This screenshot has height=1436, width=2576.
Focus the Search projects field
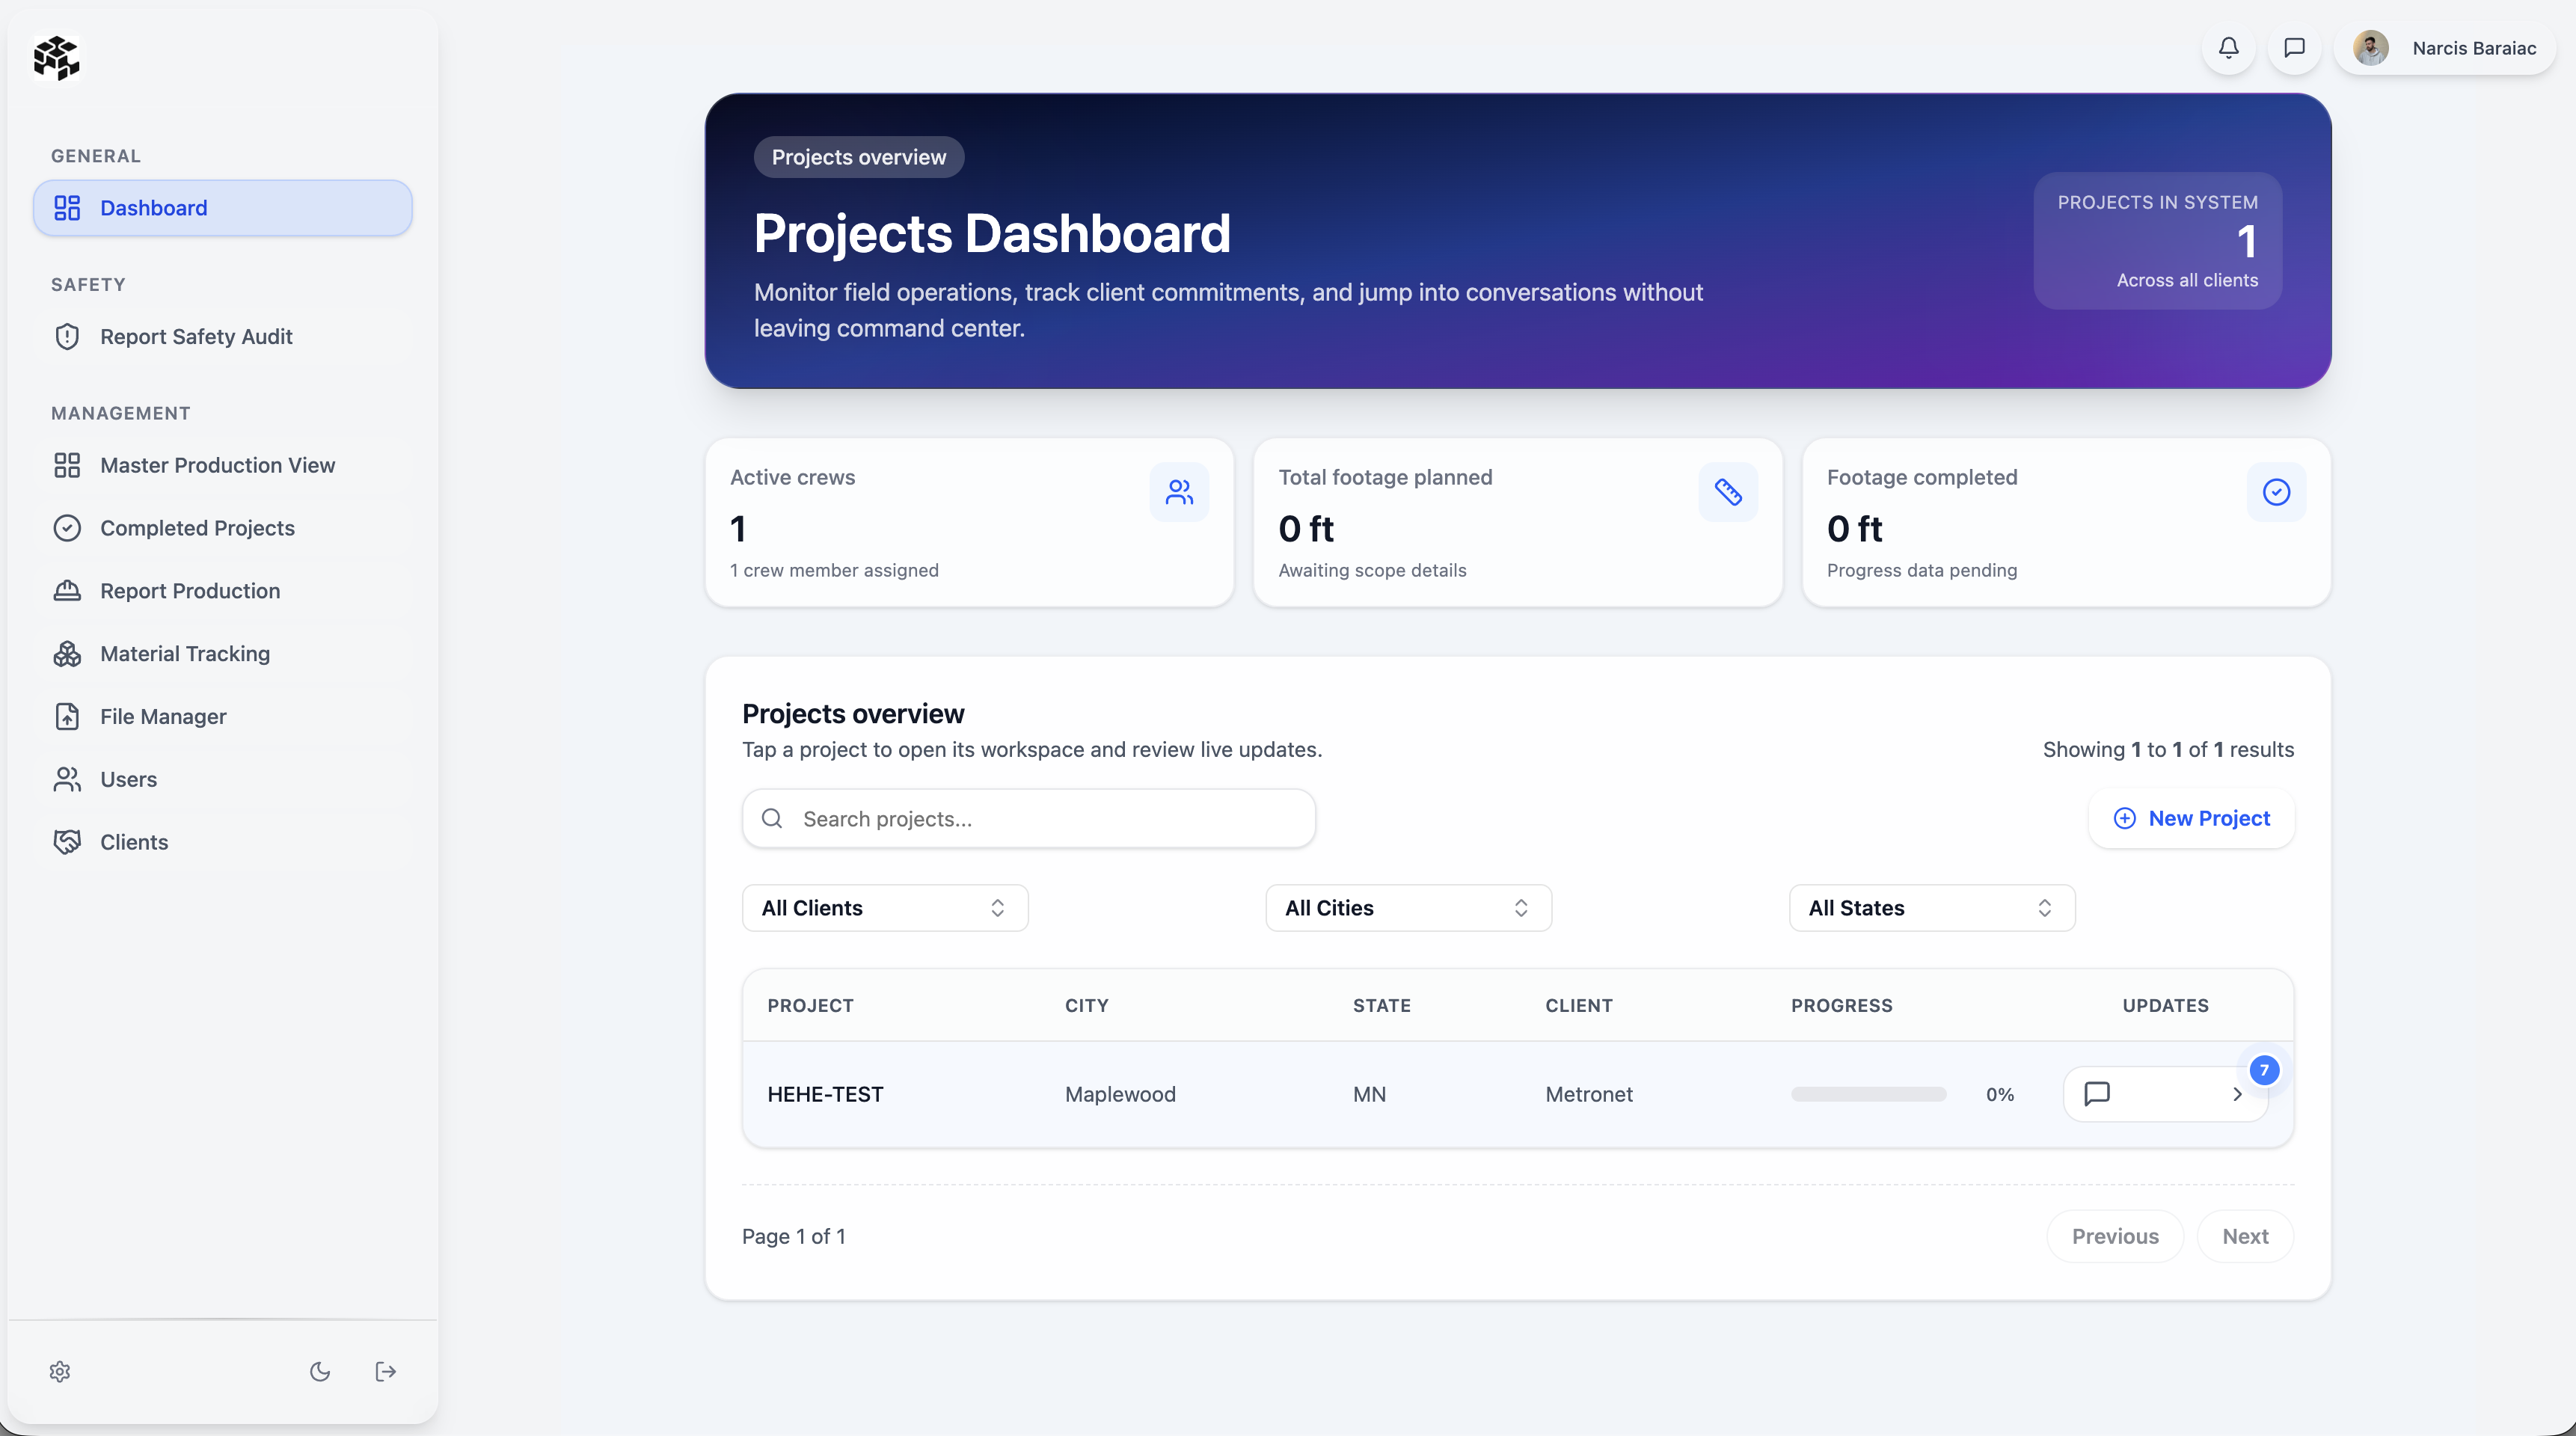(1040, 819)
